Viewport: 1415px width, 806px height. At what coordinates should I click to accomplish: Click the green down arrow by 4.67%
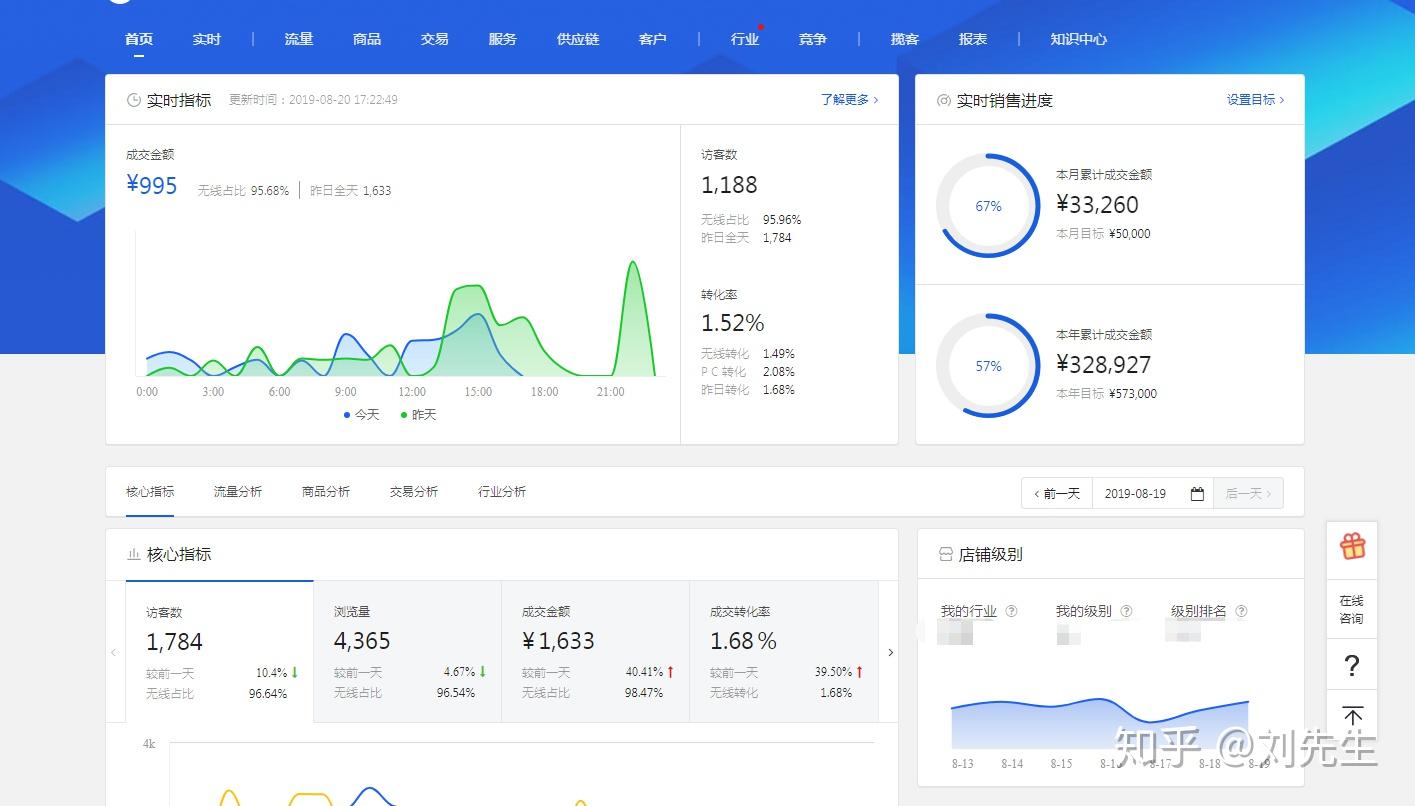coord(483,672)
